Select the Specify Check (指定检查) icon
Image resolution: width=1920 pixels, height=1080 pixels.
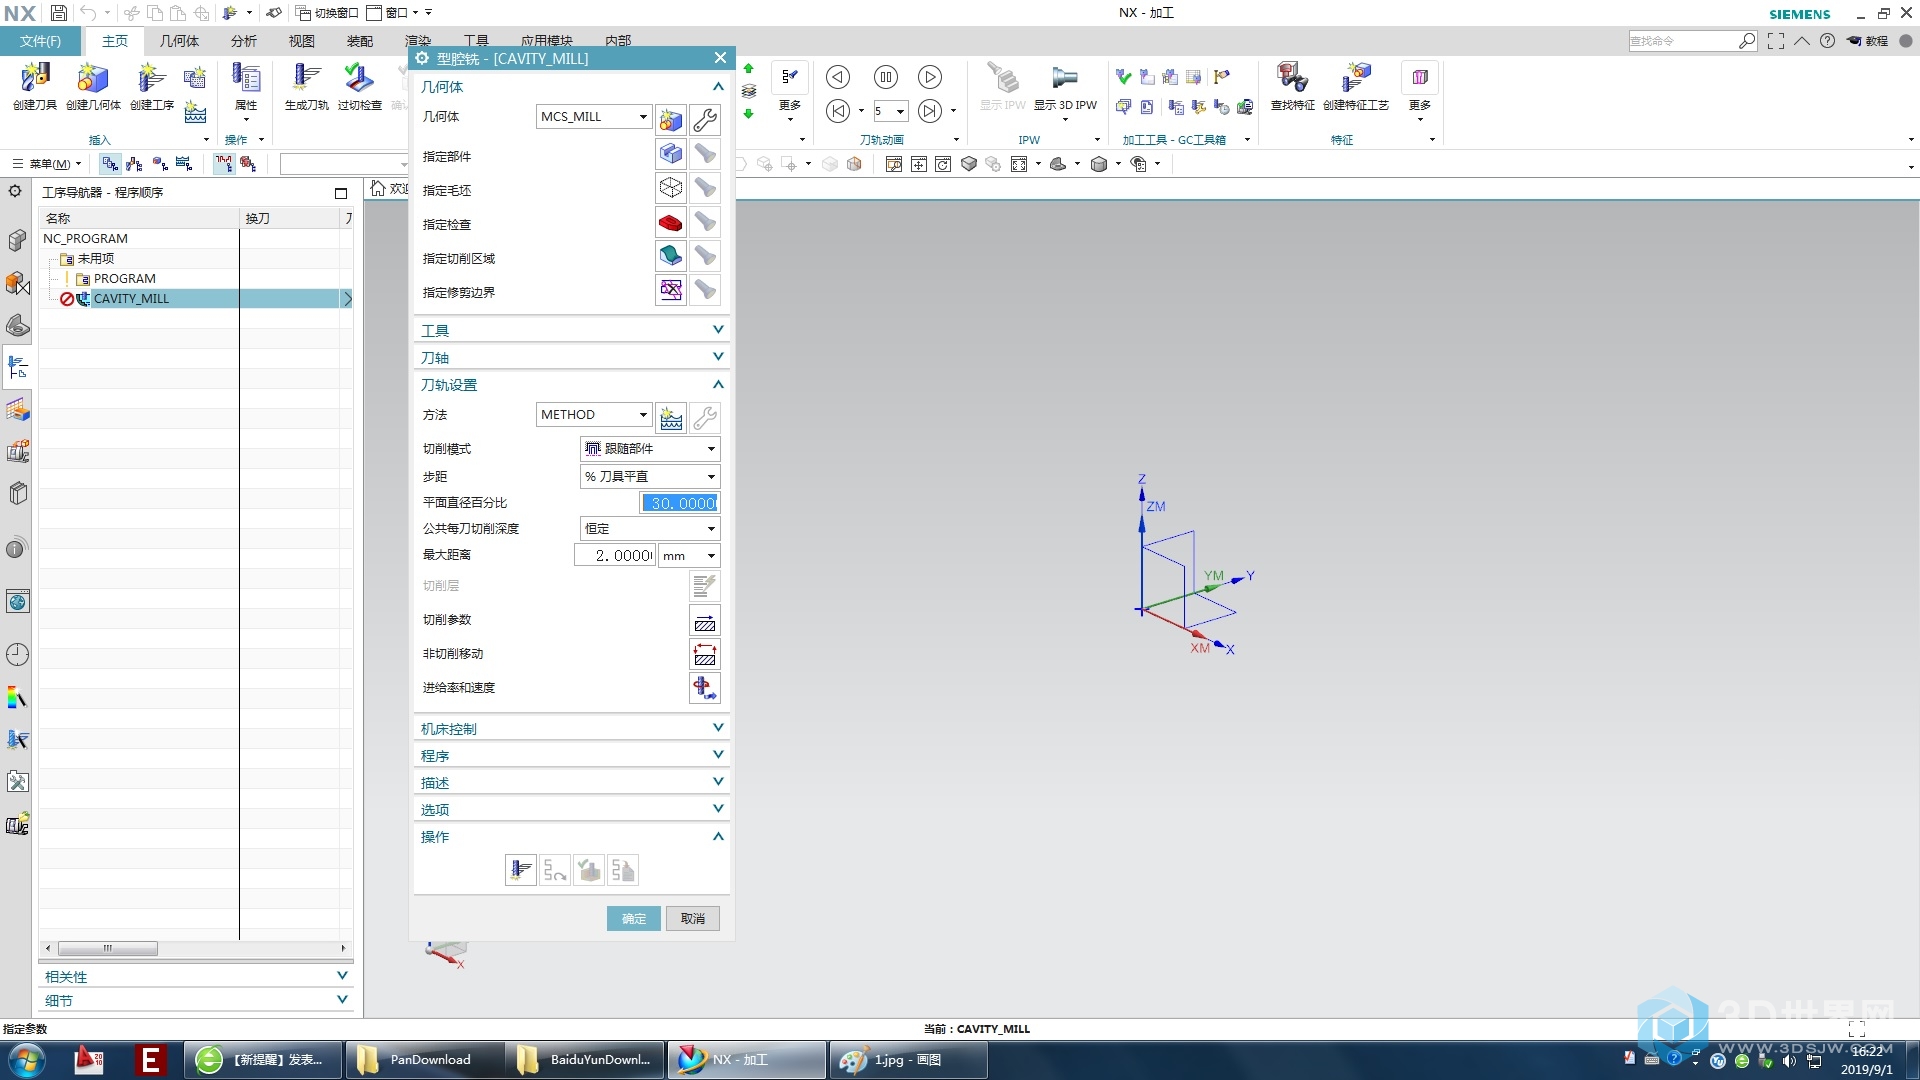tap(671, 223)
